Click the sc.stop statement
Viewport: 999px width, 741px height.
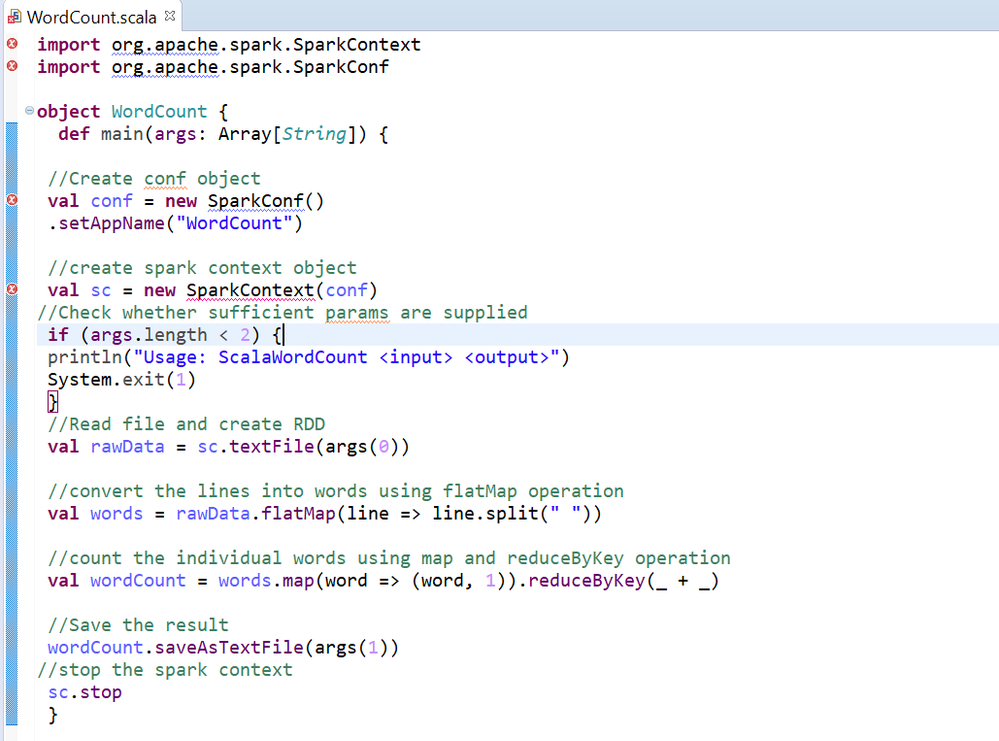point(85,693)
